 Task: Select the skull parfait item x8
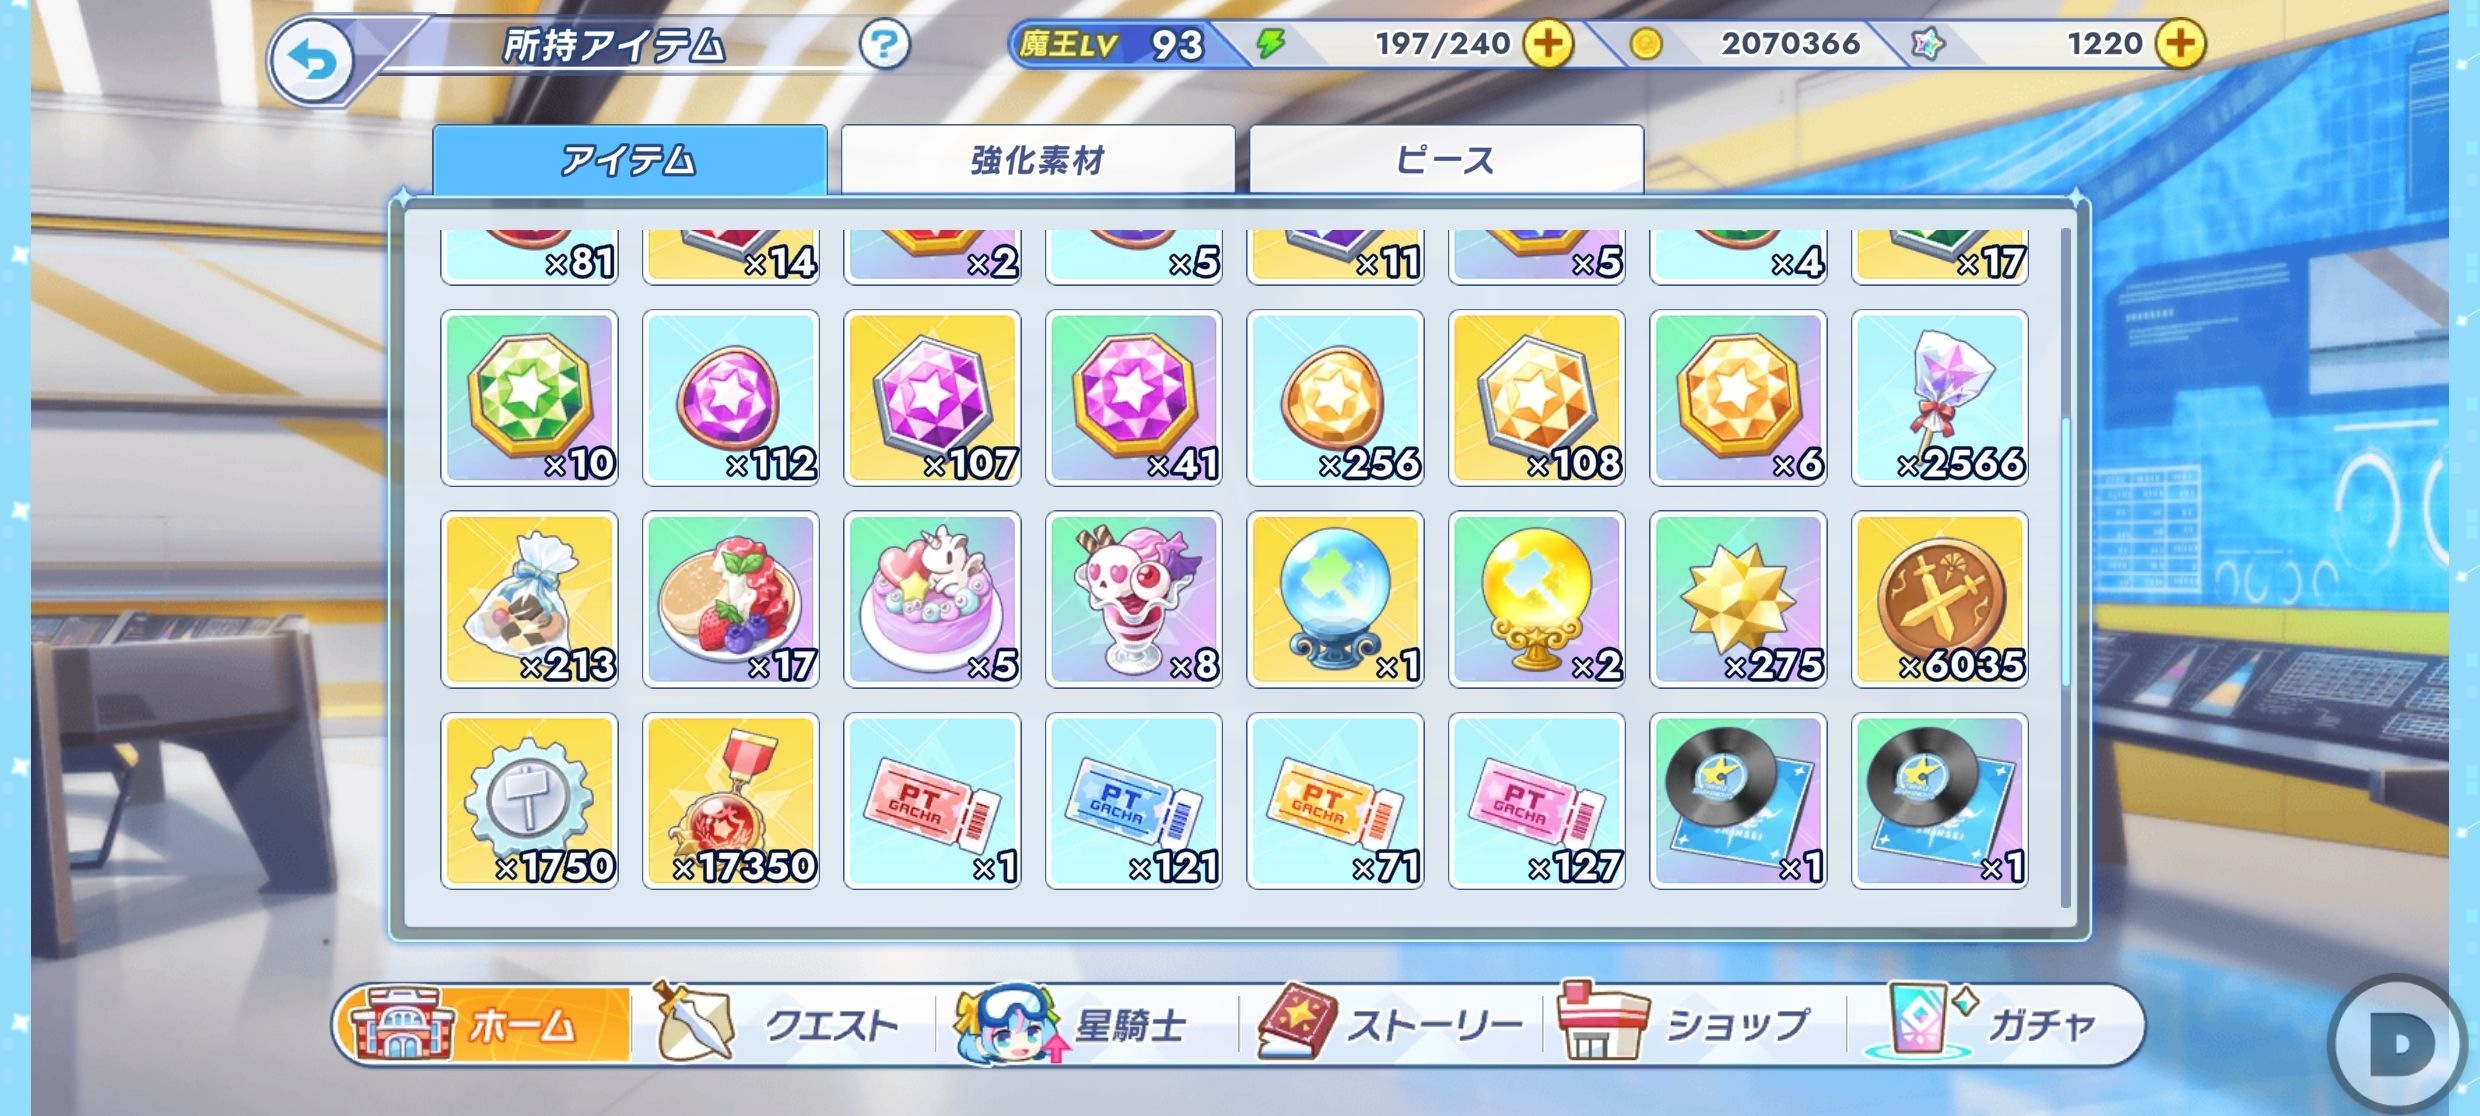tap(1134, 599)
